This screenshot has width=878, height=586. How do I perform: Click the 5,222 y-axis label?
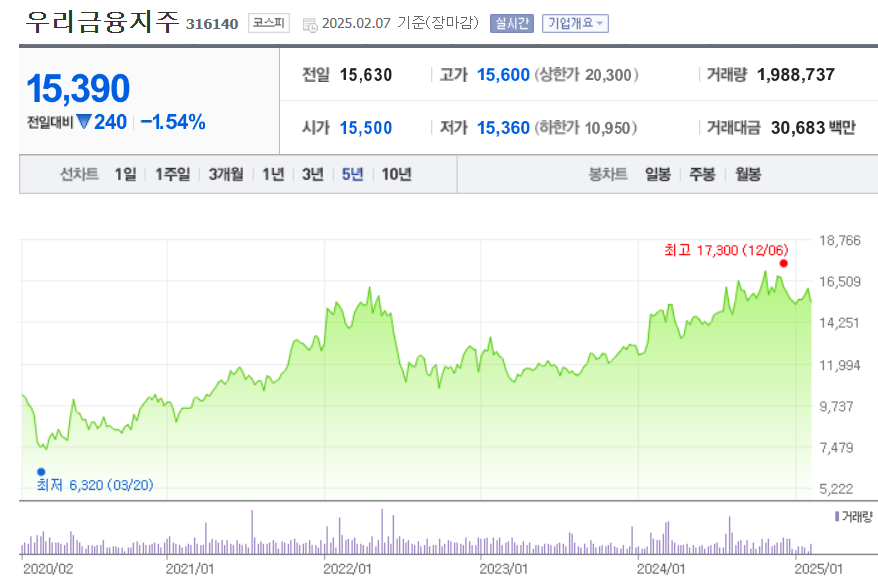click(836, 489)
